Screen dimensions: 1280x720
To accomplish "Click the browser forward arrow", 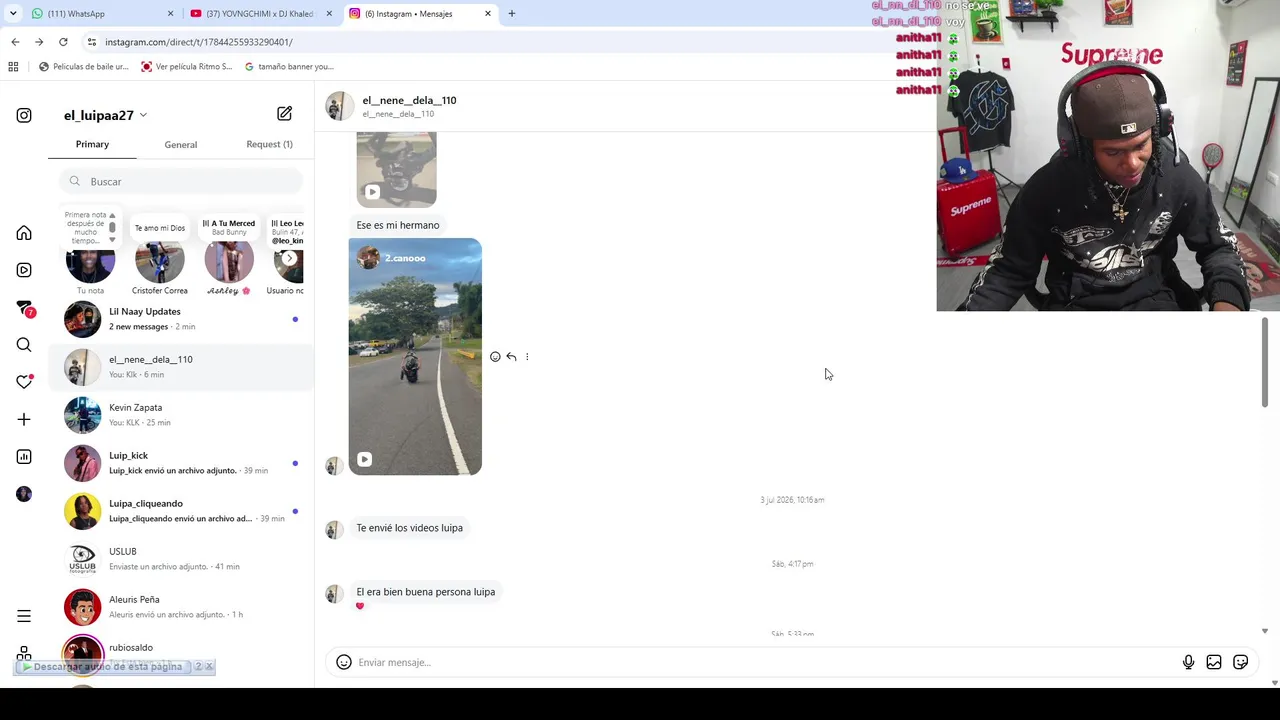I will coord(39,42).
